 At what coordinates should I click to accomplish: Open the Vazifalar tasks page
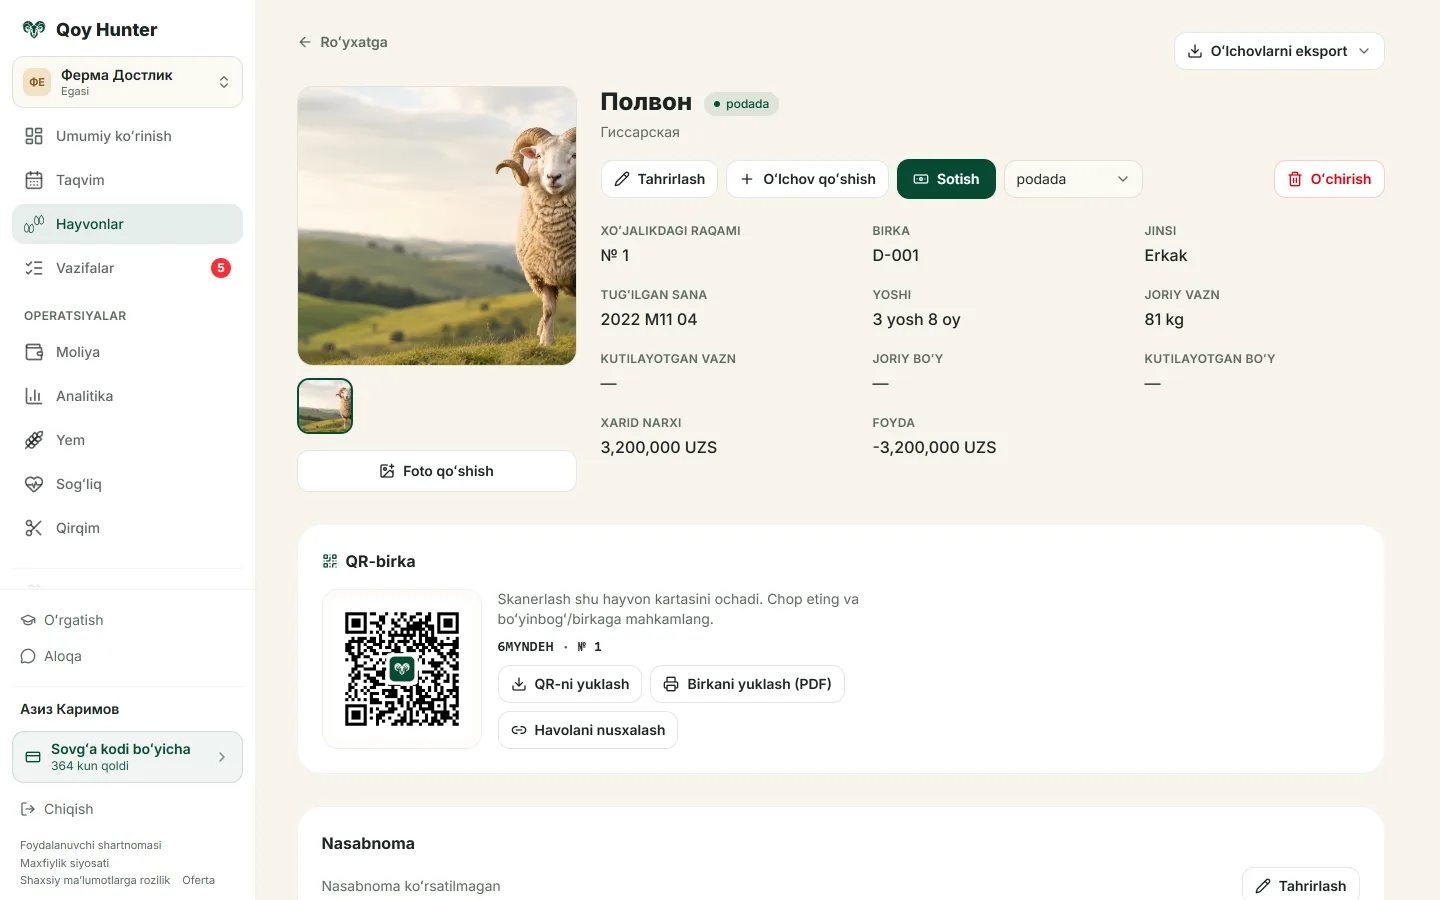(x=127, y=268)
